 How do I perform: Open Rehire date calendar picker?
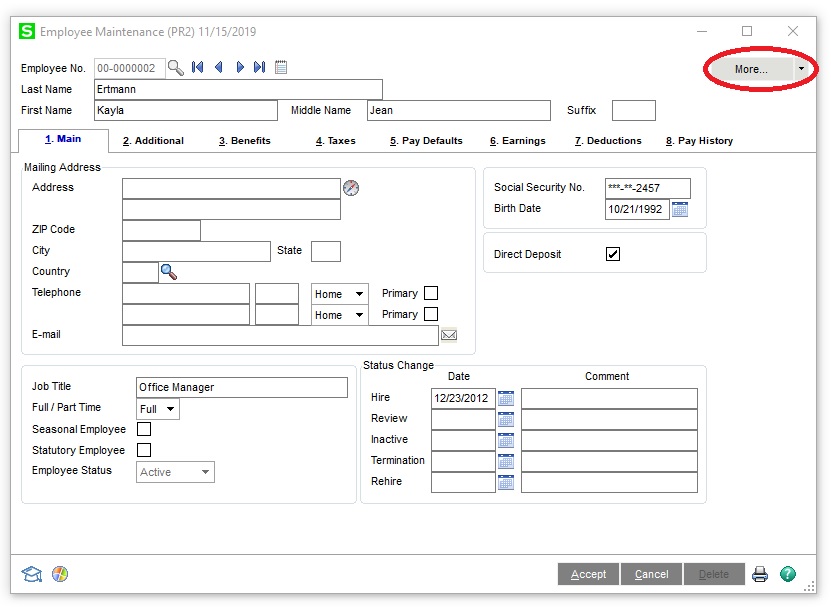[506, 482]
